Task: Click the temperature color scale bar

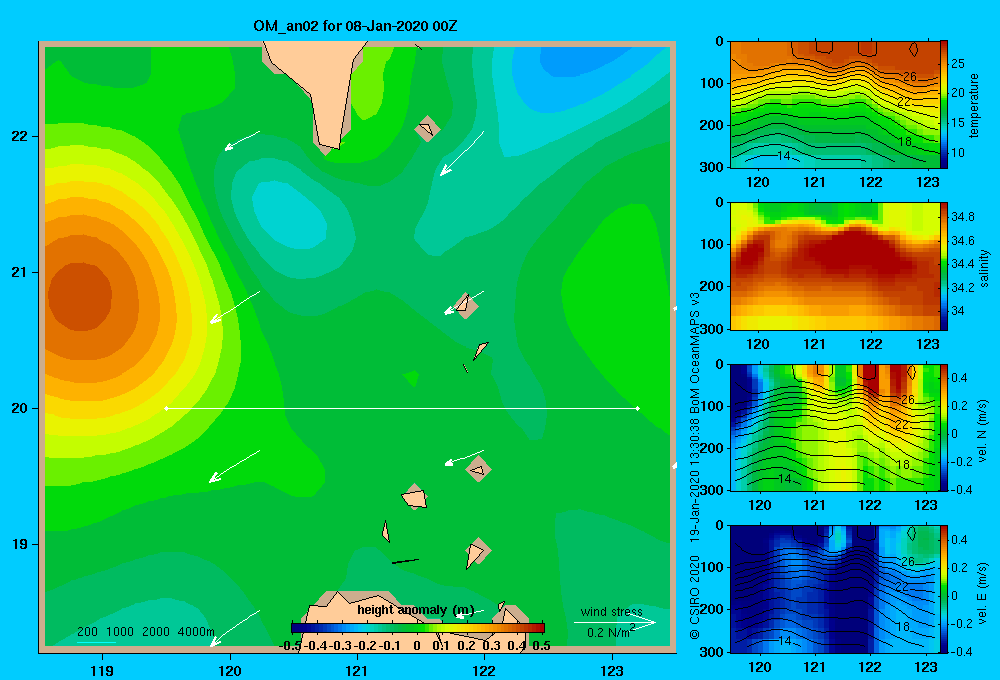Action: tap(944, 105)
